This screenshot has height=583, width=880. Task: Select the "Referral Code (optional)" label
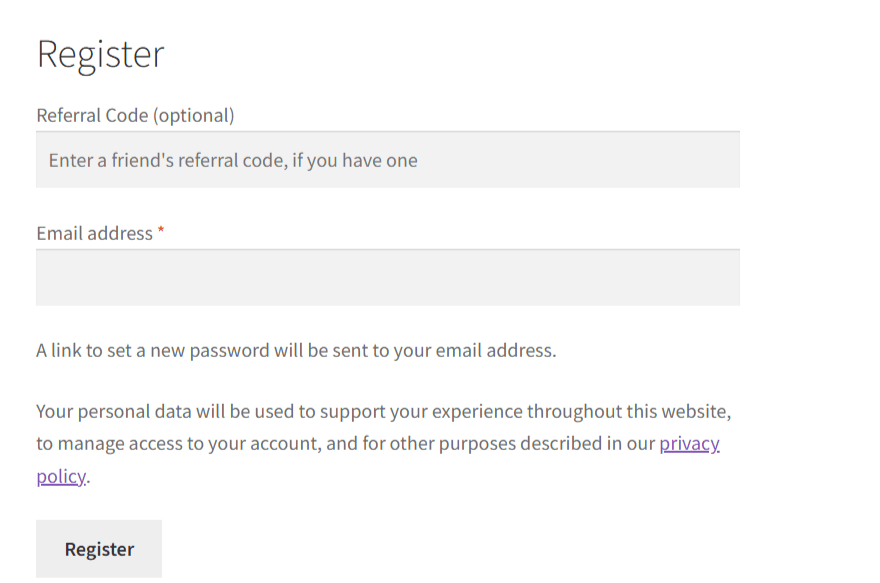click(x=135, y=115)
